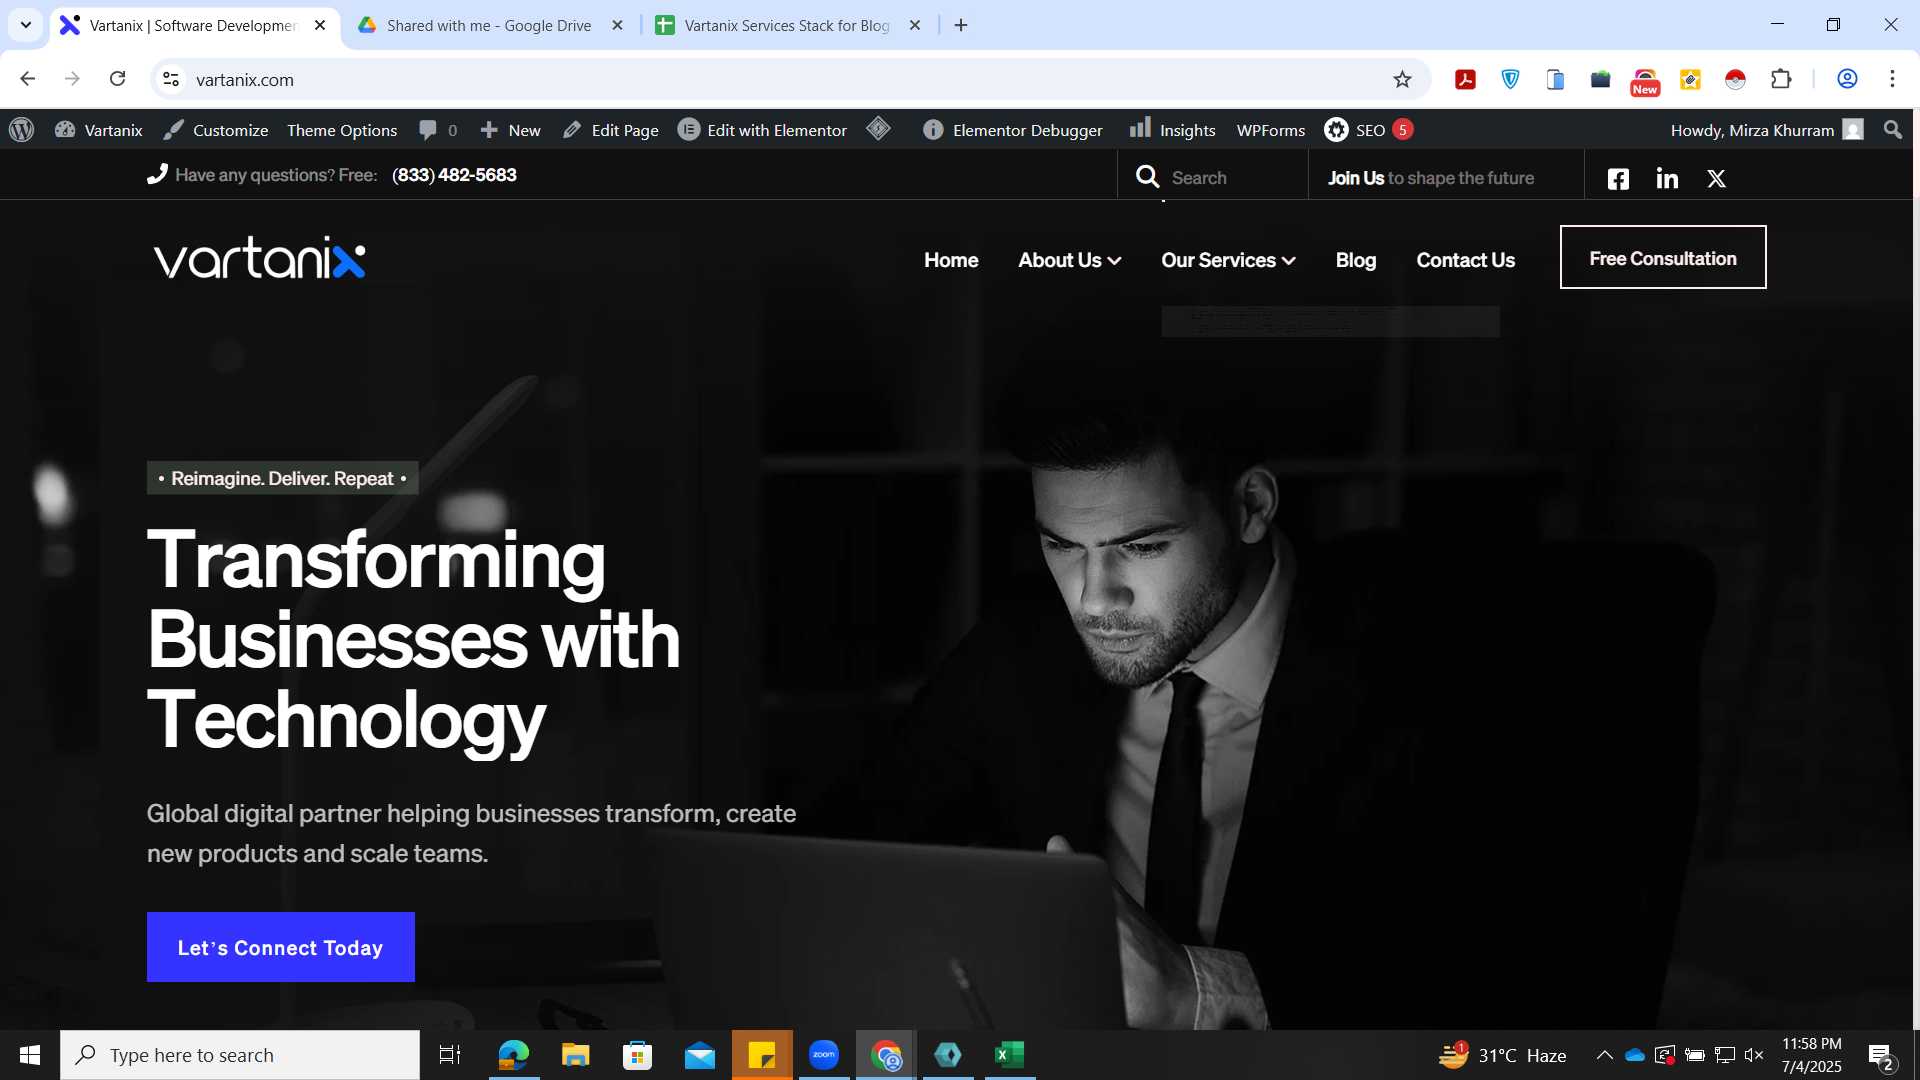Open the SEO menu with 5 notifications
The height and width of the screenshot is (1080, 1920).
(x=1368, y=130)
